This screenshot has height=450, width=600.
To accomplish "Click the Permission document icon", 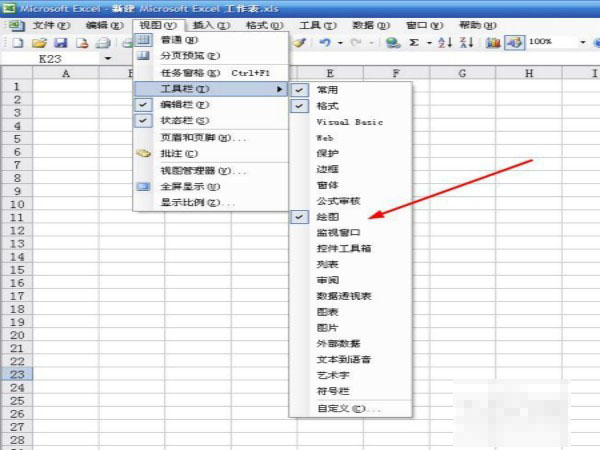I will tap(82, 42).
